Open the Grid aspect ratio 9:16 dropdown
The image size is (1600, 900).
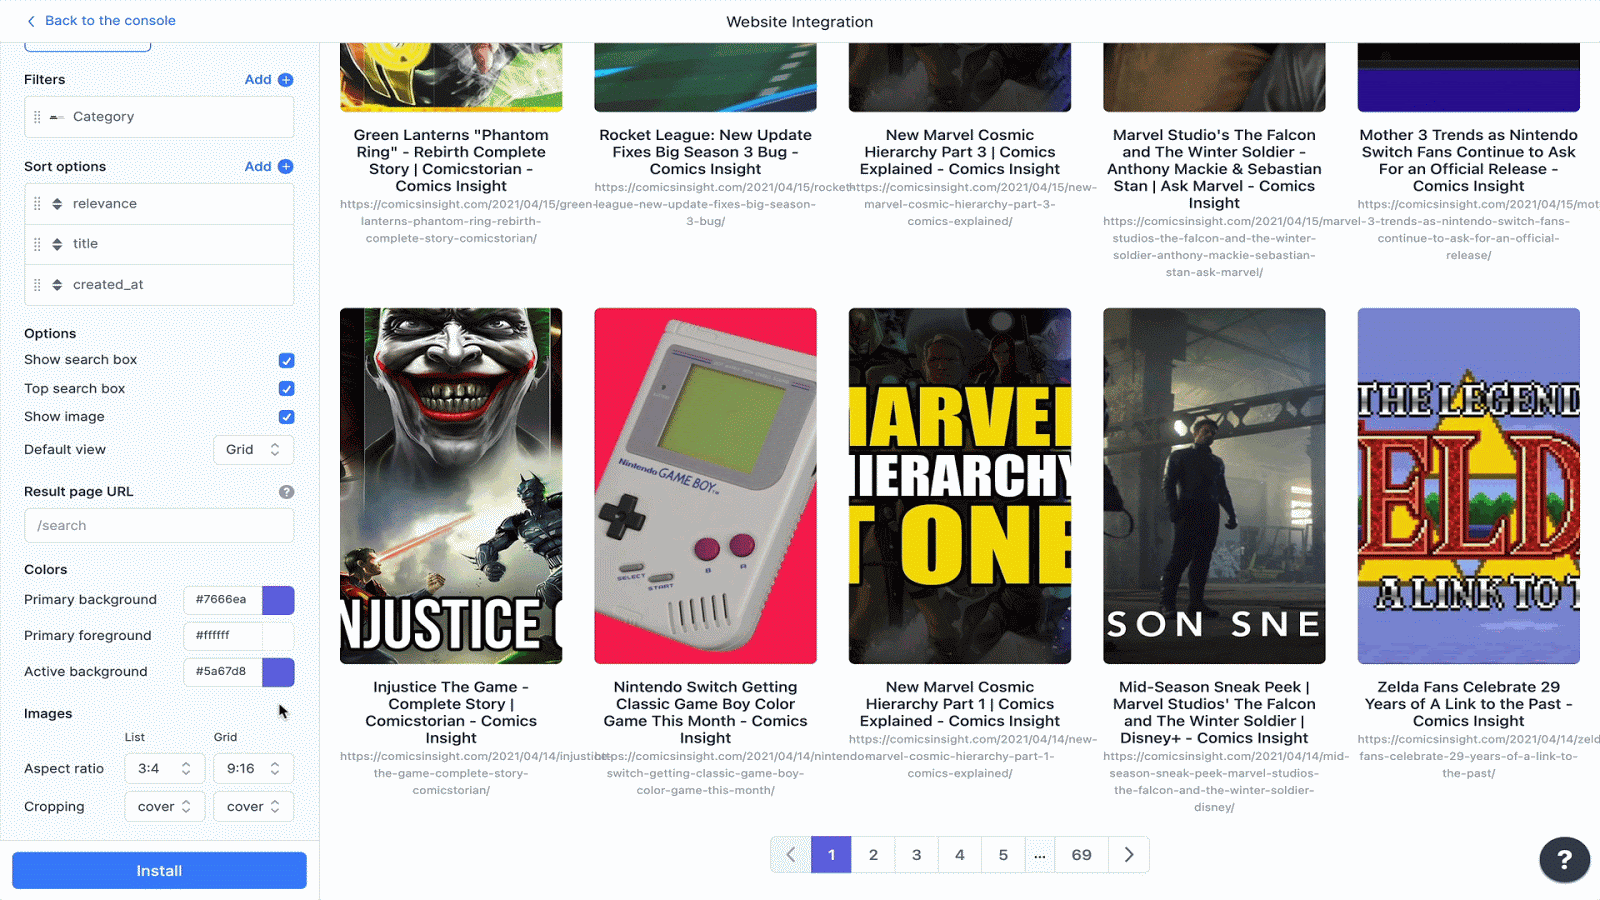254,769
